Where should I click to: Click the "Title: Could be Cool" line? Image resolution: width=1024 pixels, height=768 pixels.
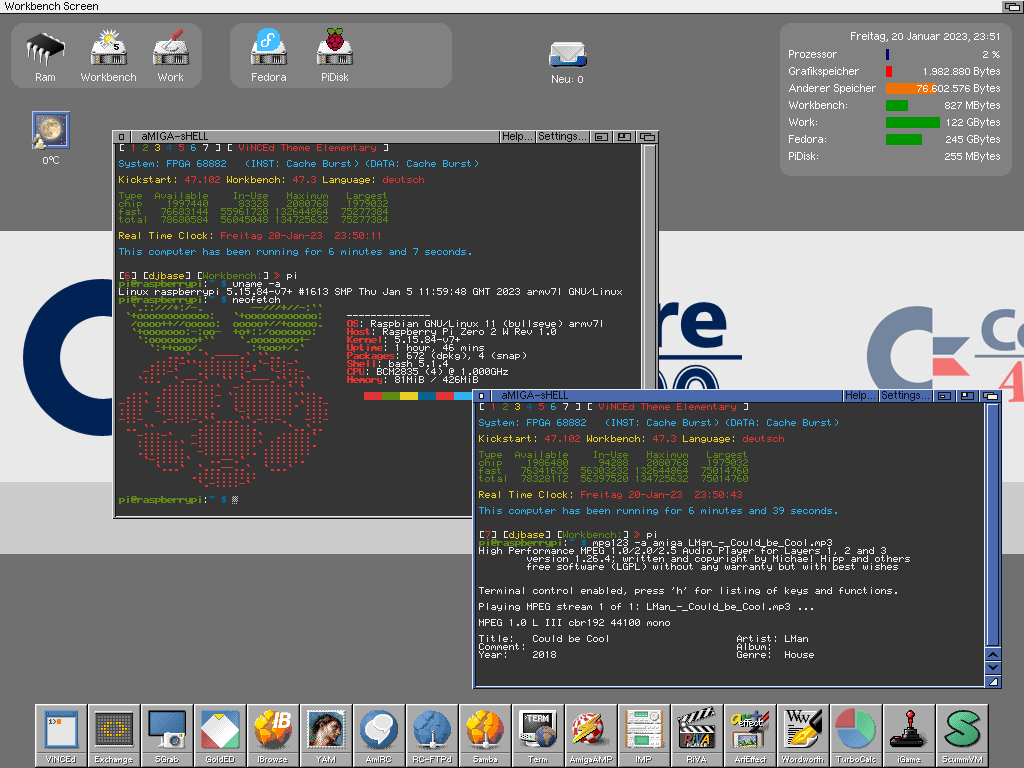pos(543,639)
